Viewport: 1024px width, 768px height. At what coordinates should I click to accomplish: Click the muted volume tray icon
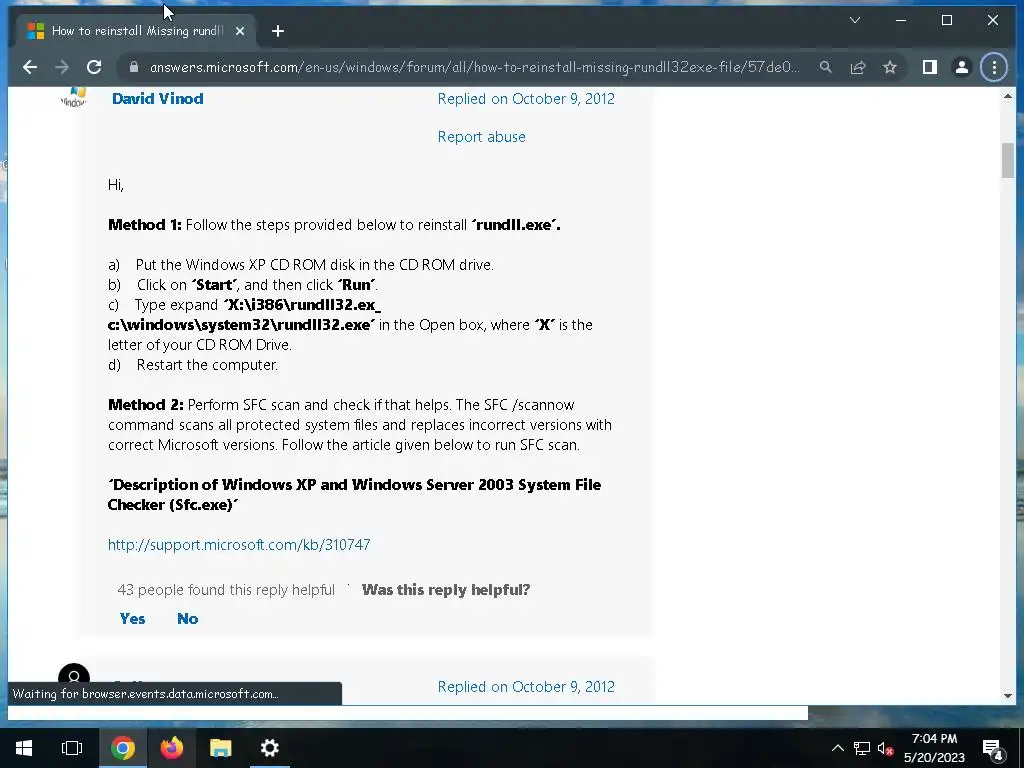[886, 748]
